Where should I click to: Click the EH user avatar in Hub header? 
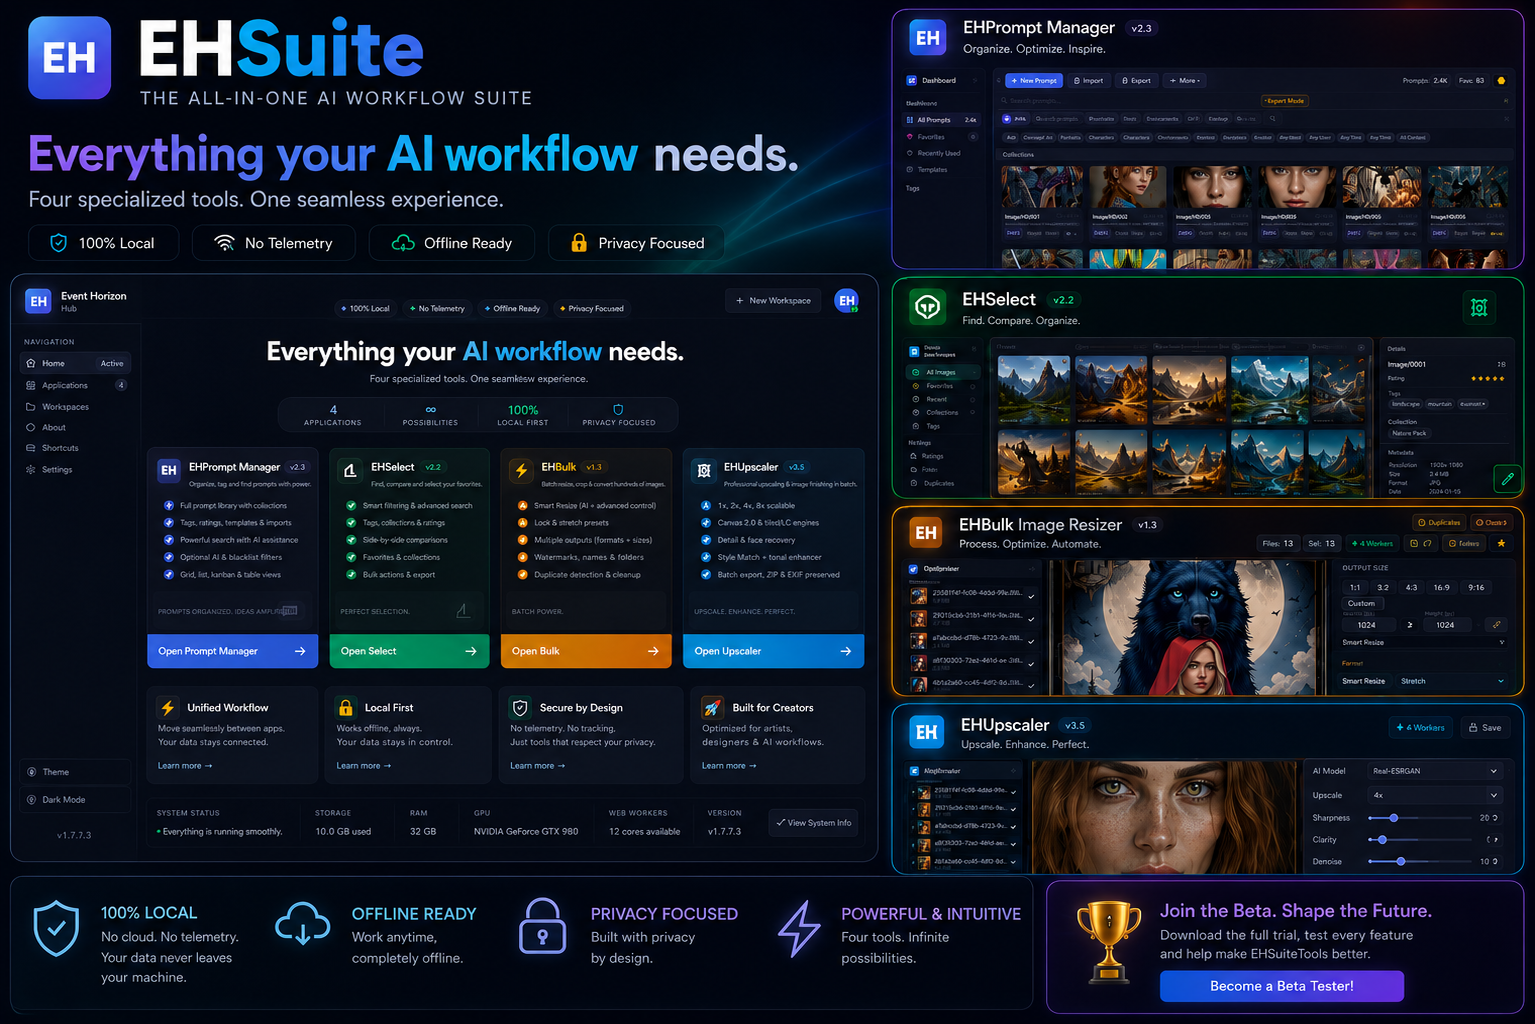(x=847, y=300)
